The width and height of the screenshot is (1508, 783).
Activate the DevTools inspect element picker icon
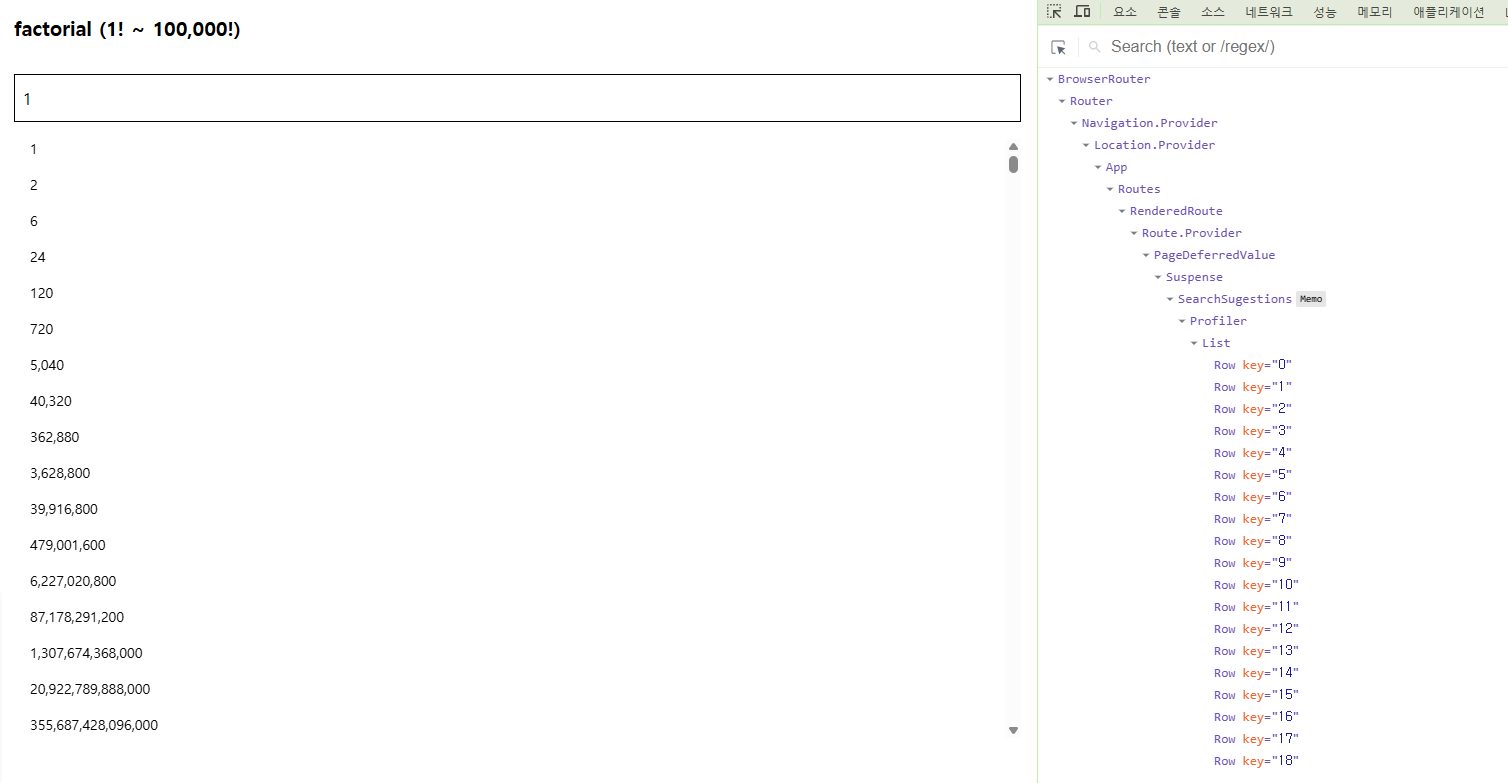(x=1054, y=12)
